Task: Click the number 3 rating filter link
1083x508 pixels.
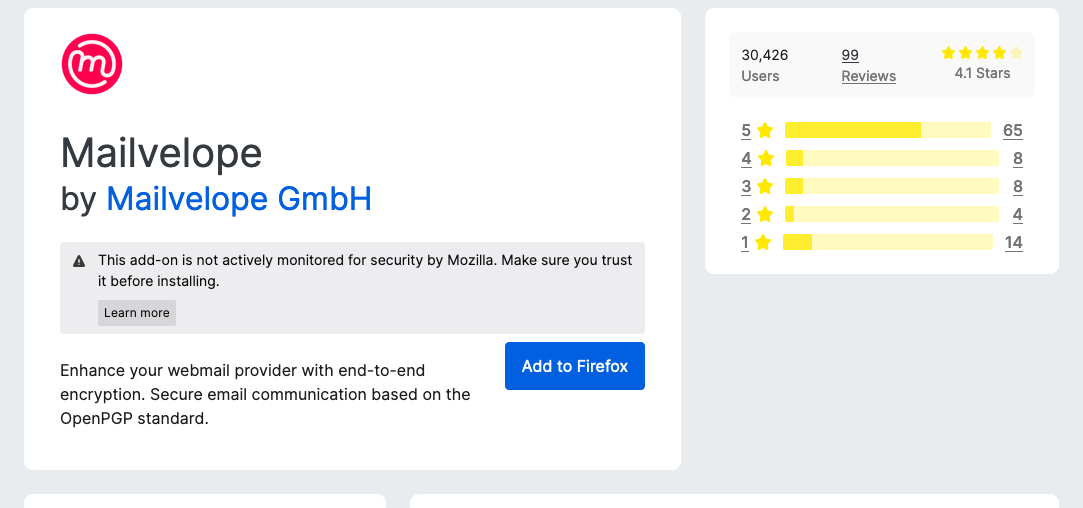Action: pyautogui.click(x=746, y=187)
